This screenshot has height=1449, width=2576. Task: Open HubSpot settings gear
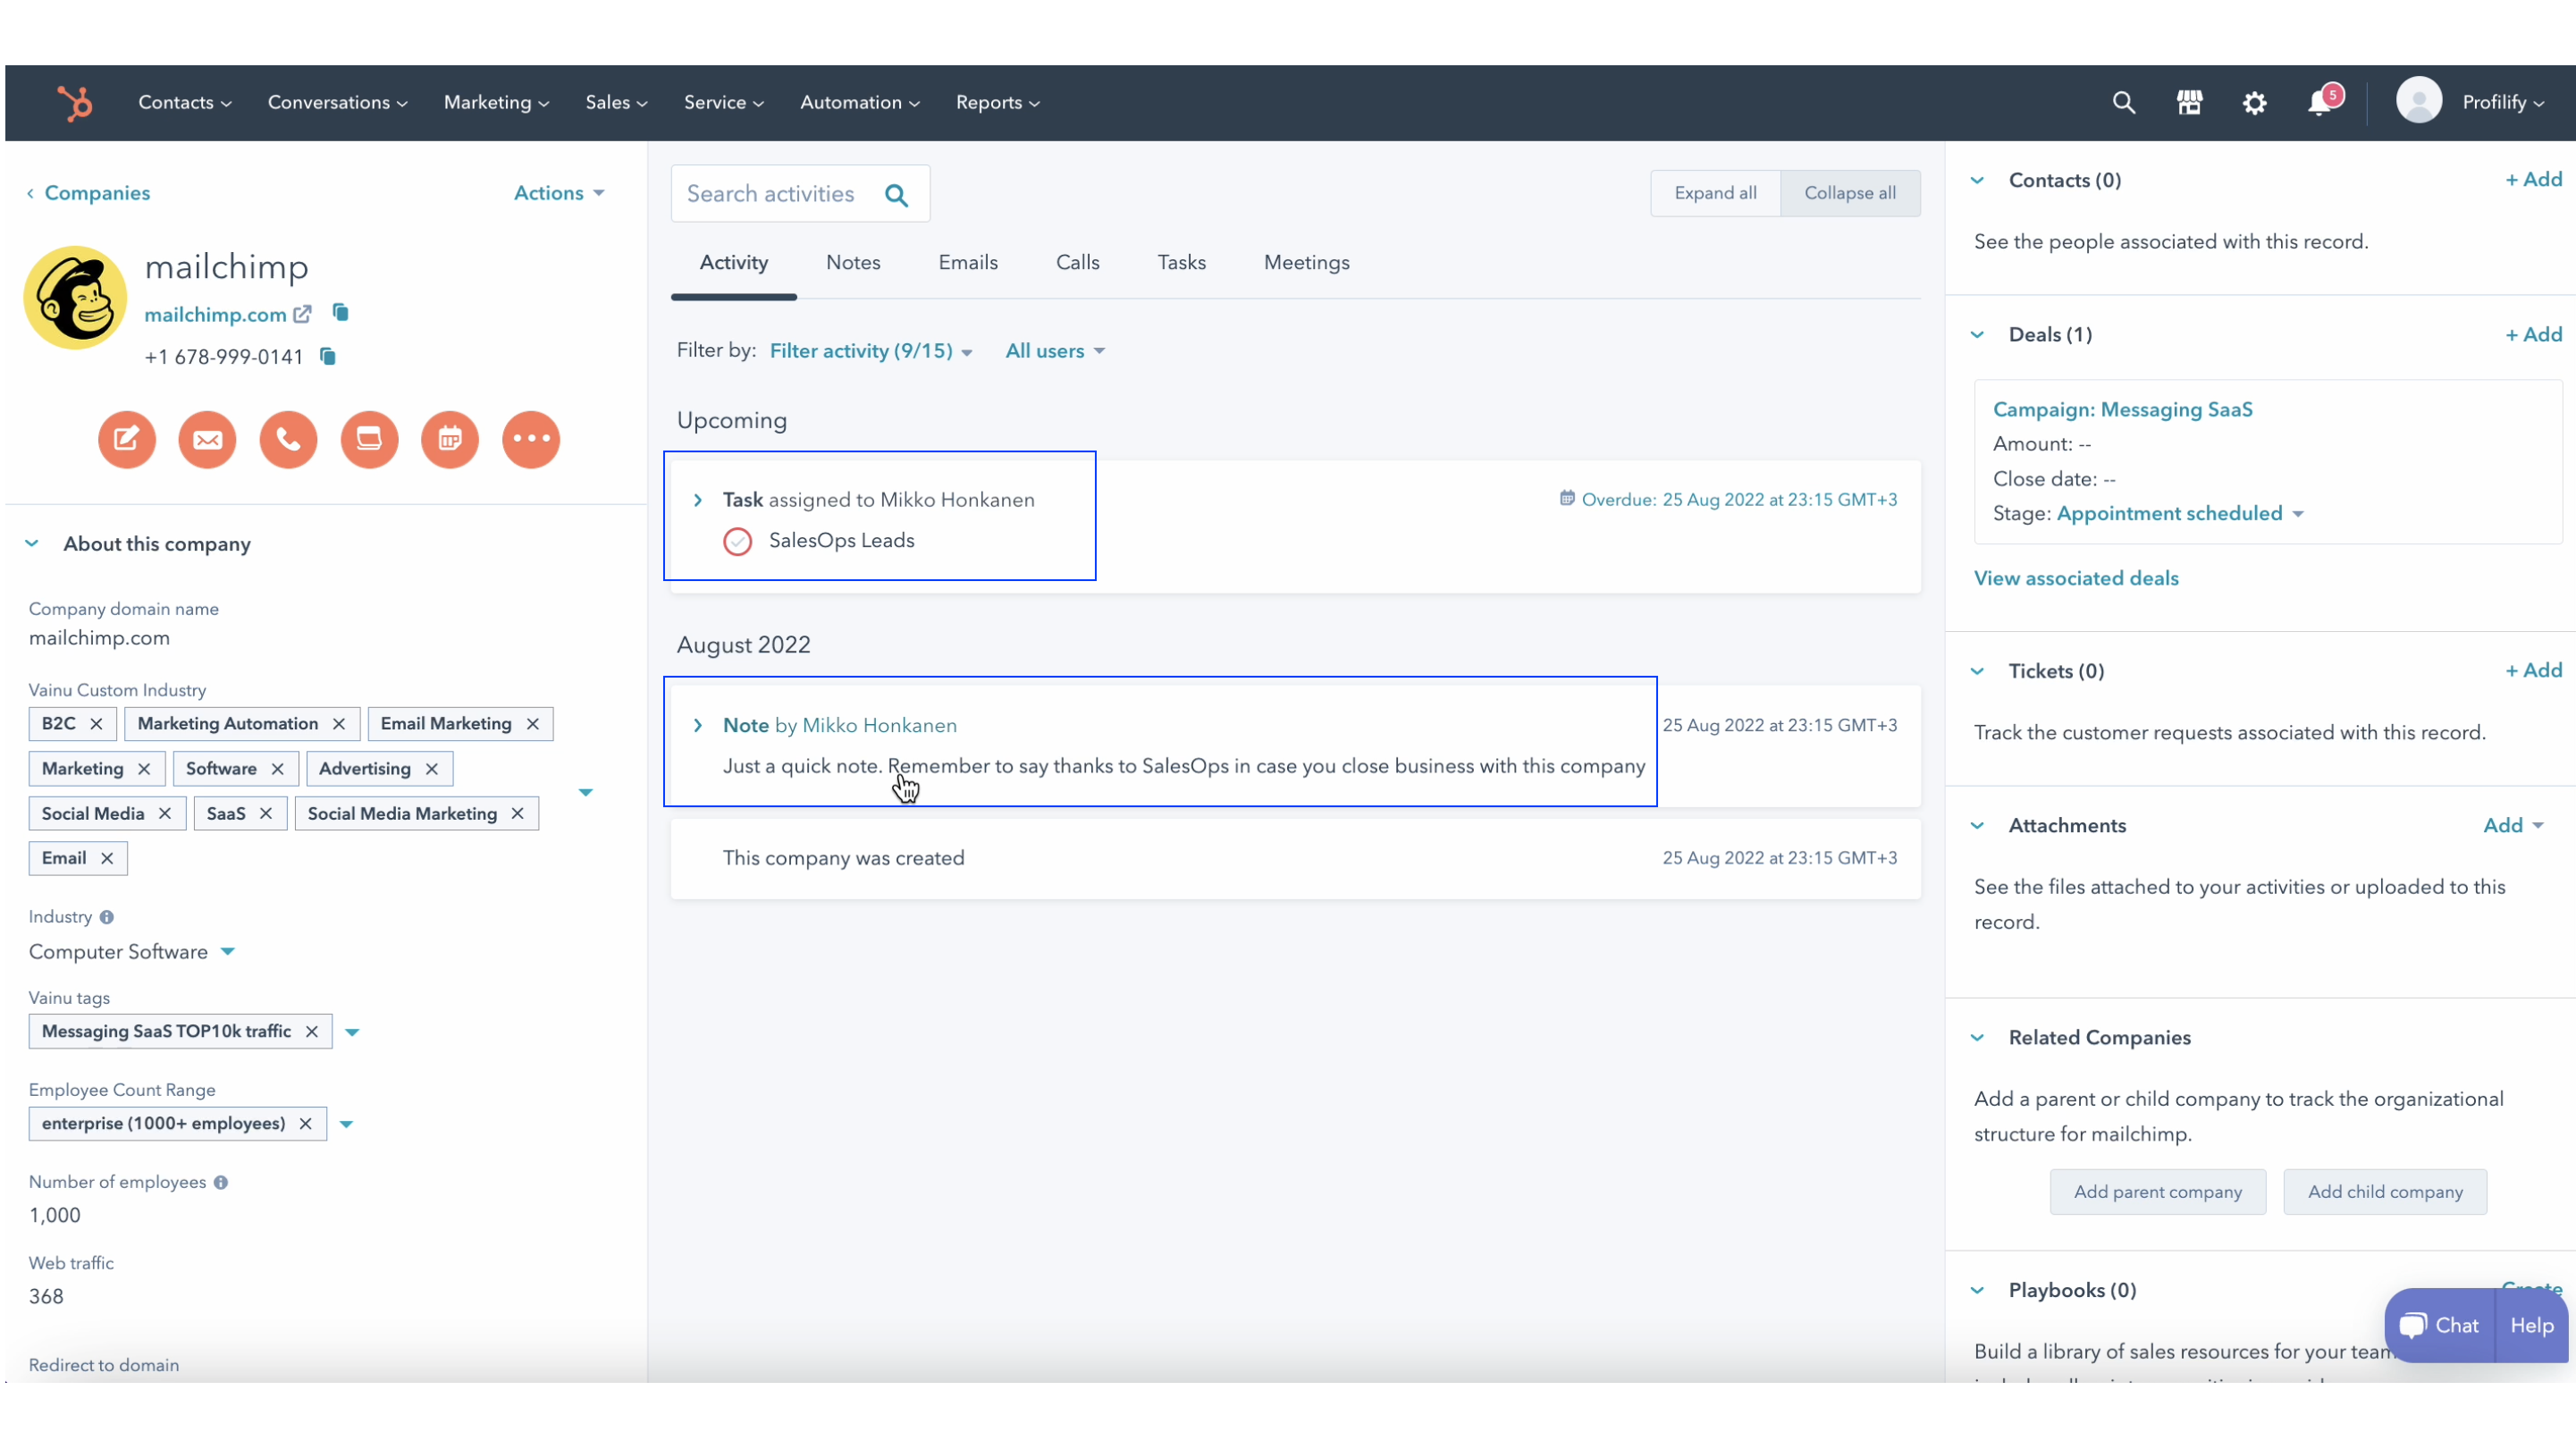tap(2255, 102)
